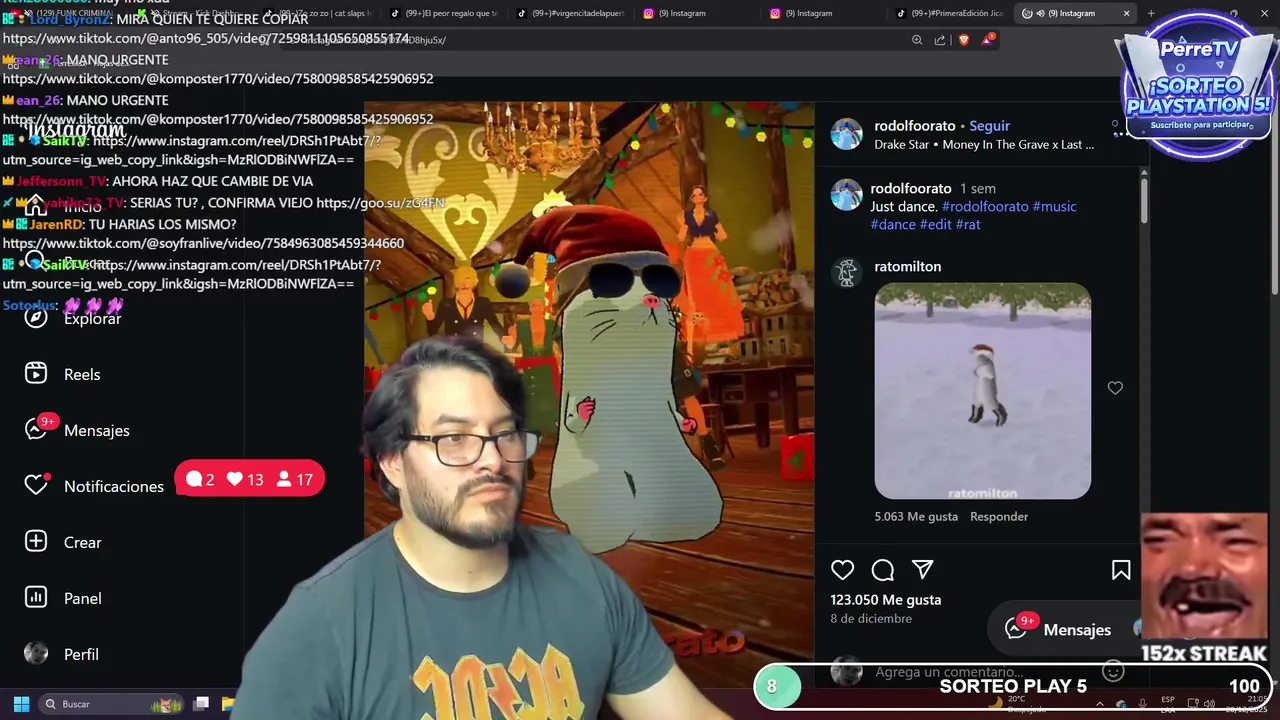The height and width of the screenshot is (720, 1280).
Task: Open ratomilton's rat GIF comment
Action: point(983,391)
